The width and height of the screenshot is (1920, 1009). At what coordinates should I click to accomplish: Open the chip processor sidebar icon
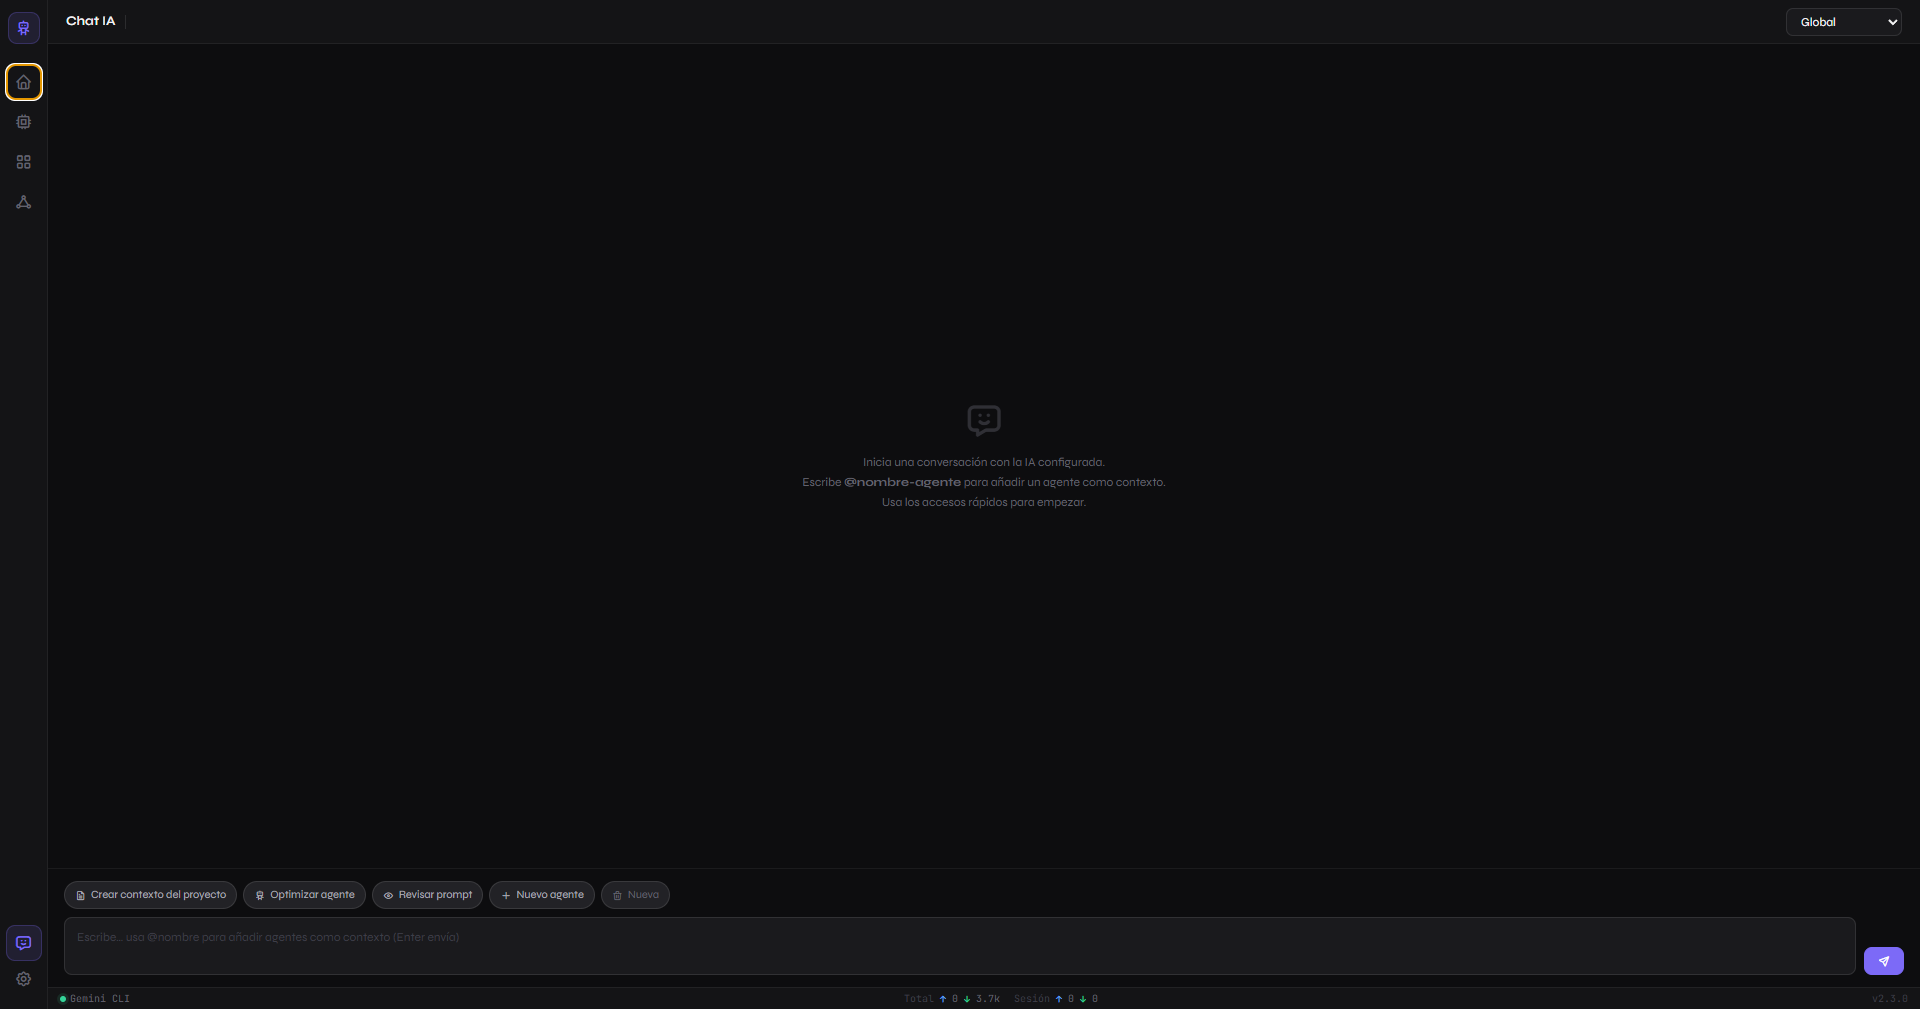coord(24,122)
